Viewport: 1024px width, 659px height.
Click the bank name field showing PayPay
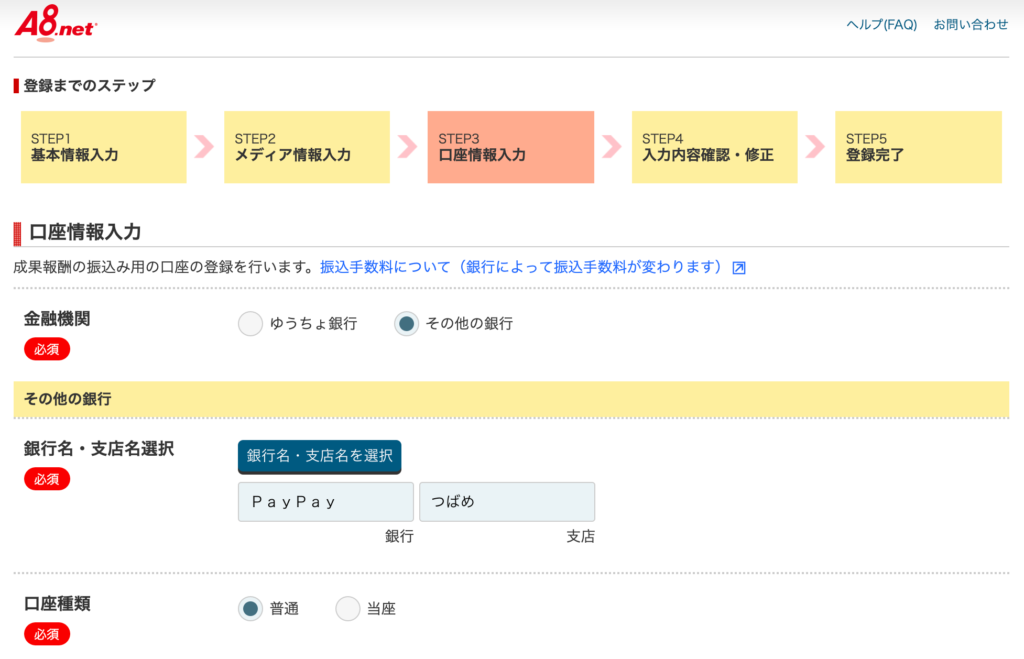(x=325, y=502)
